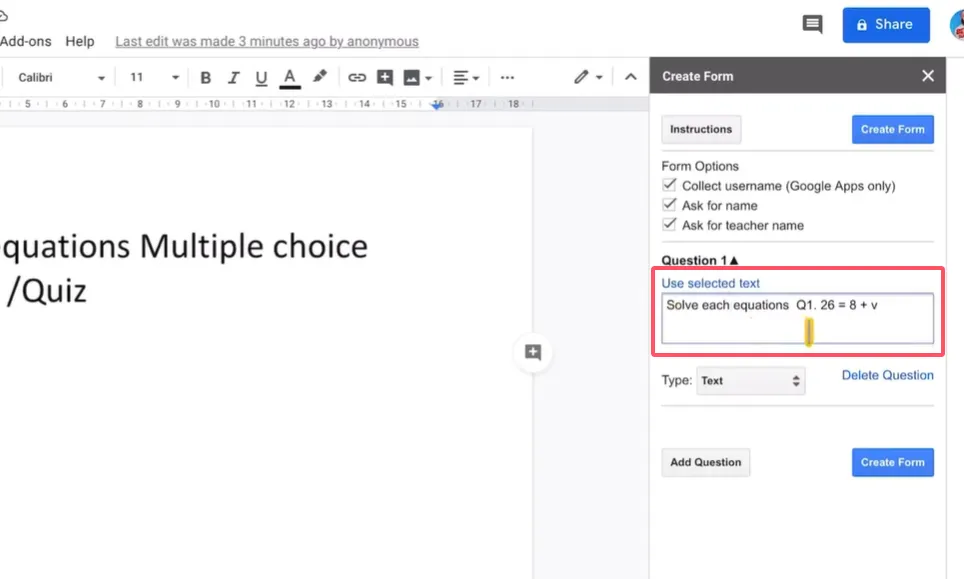The width and height of the screenshot is (964, 579).
Task: Select the highlight color pen icon
Action: 320,77
